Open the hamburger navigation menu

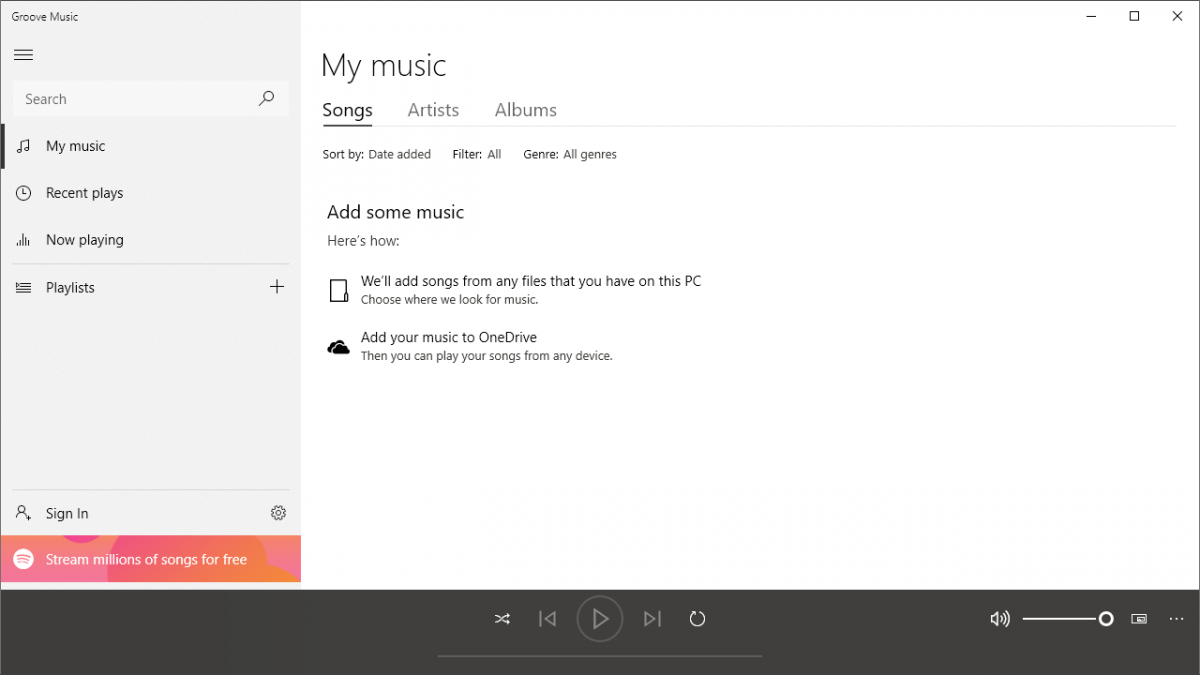pyautogui.click(x=23, y=55)
